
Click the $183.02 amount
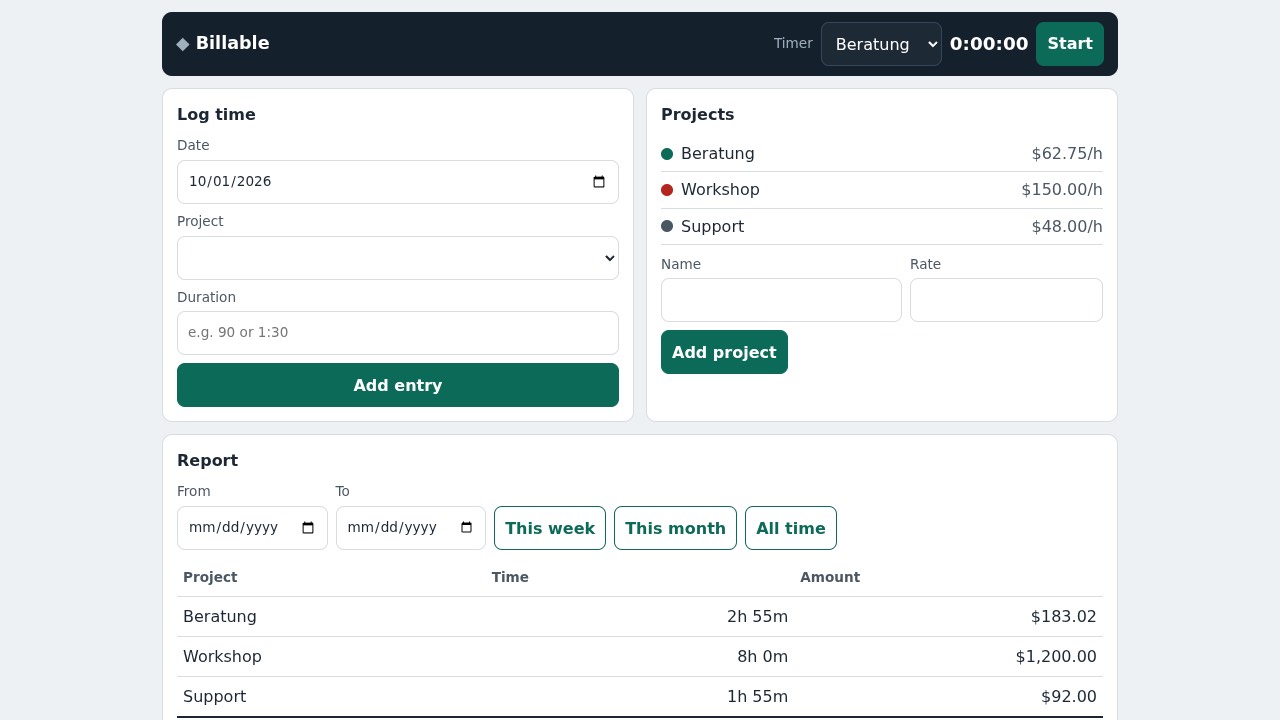1064,617
